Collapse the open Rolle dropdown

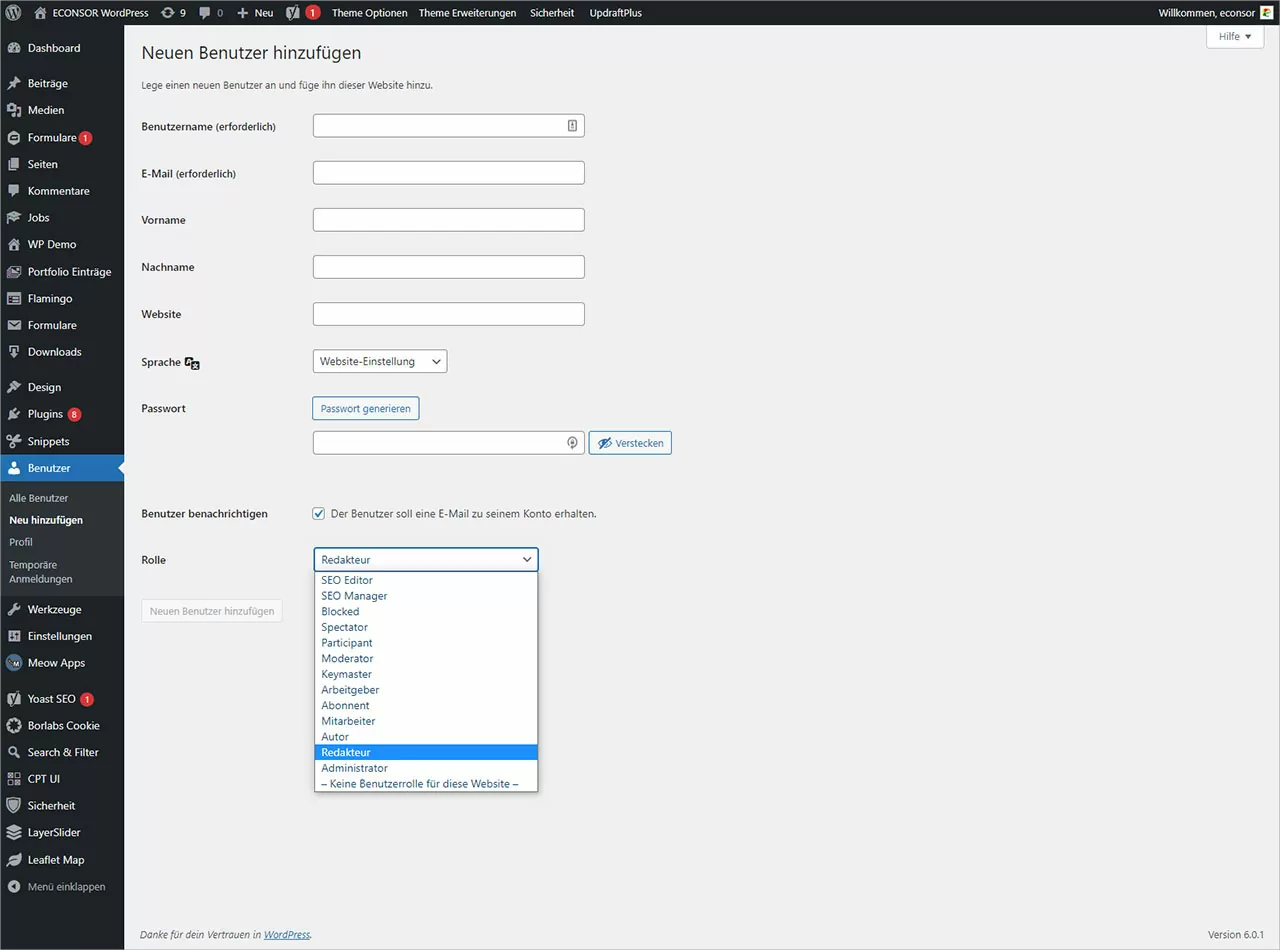click(x=425, y=559)
